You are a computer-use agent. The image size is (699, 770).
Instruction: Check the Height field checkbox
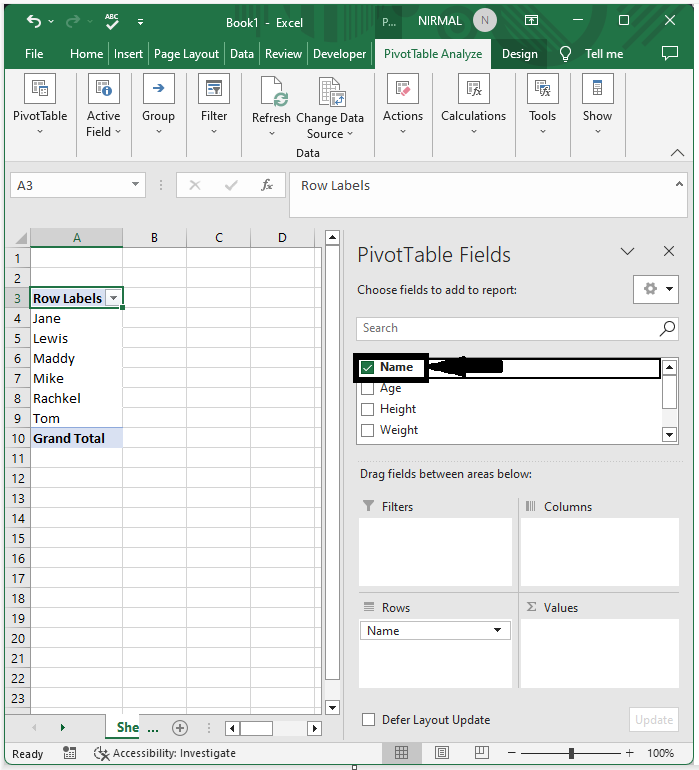coord(367,409)
